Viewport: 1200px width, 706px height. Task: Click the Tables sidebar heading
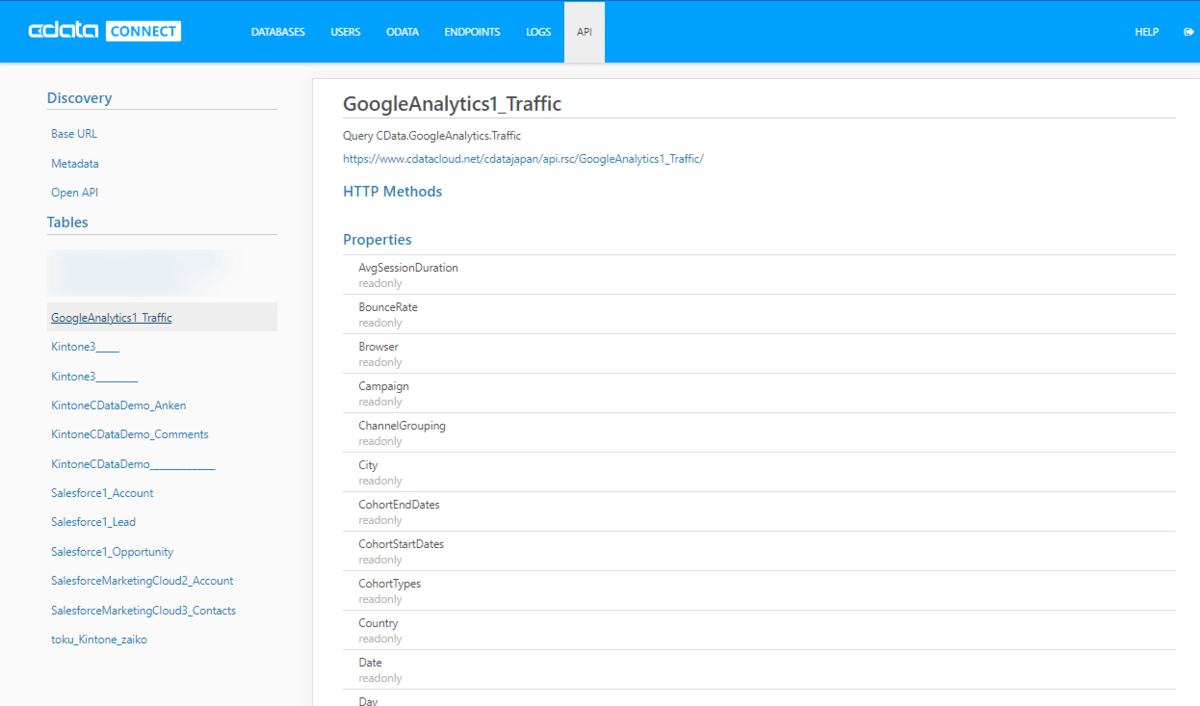pos(67,222)
